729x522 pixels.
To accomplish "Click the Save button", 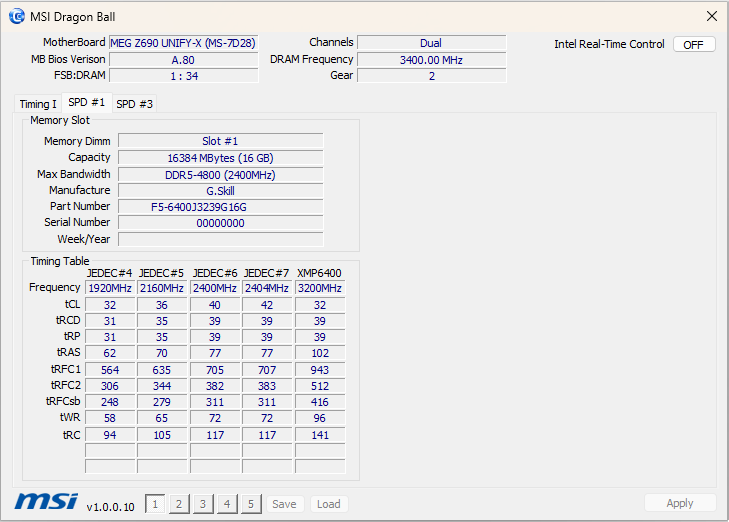I will click(285, 504).
